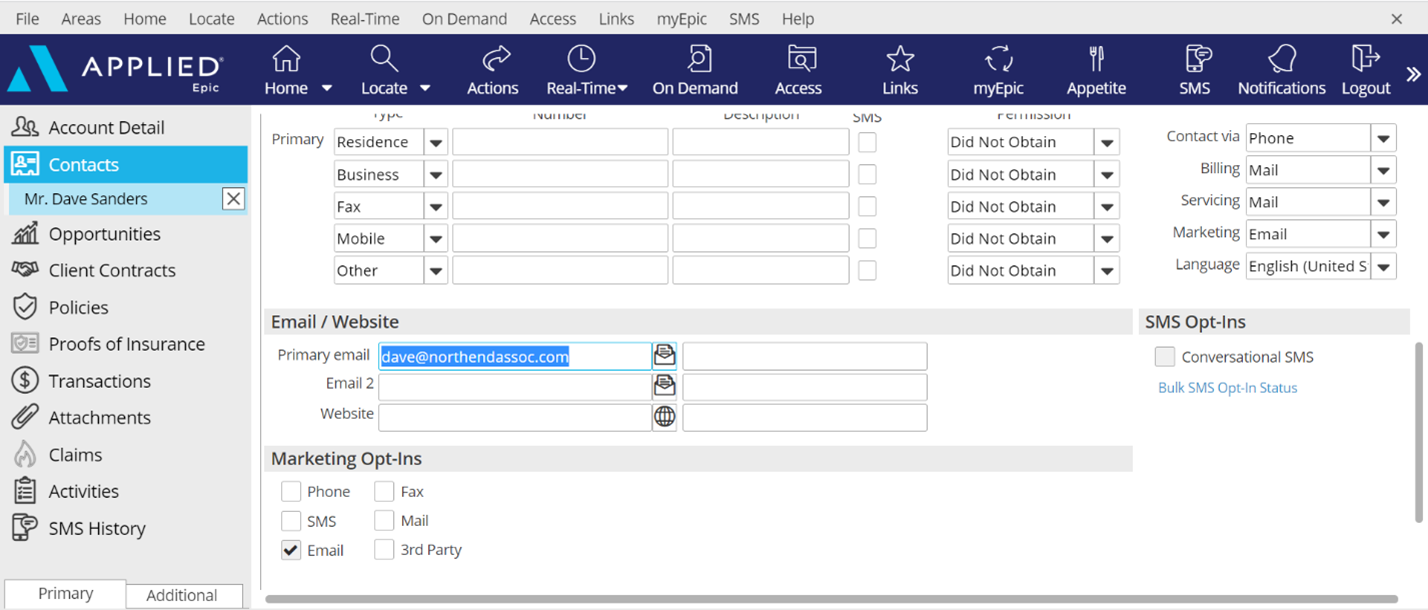Open the Website globe icon

664,416
